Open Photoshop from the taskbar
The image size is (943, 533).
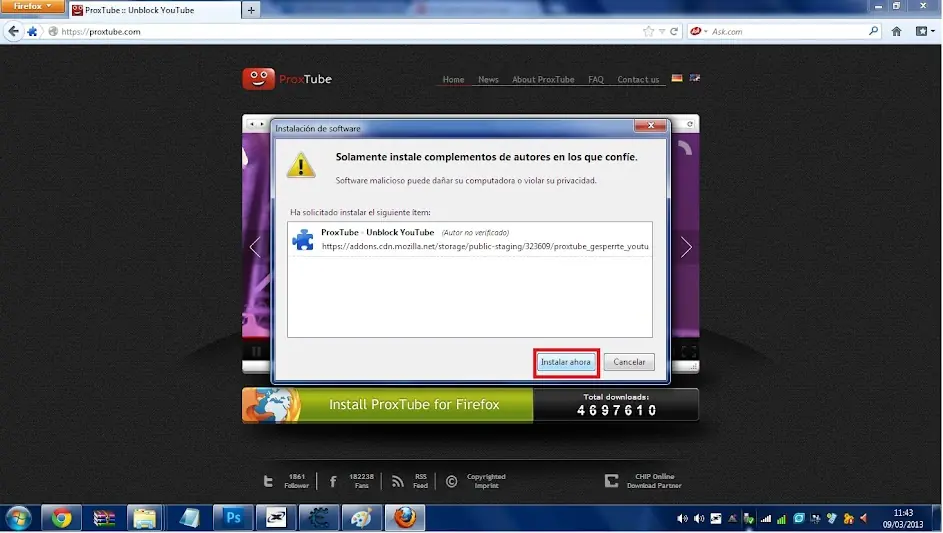click(x=233, y=518)
